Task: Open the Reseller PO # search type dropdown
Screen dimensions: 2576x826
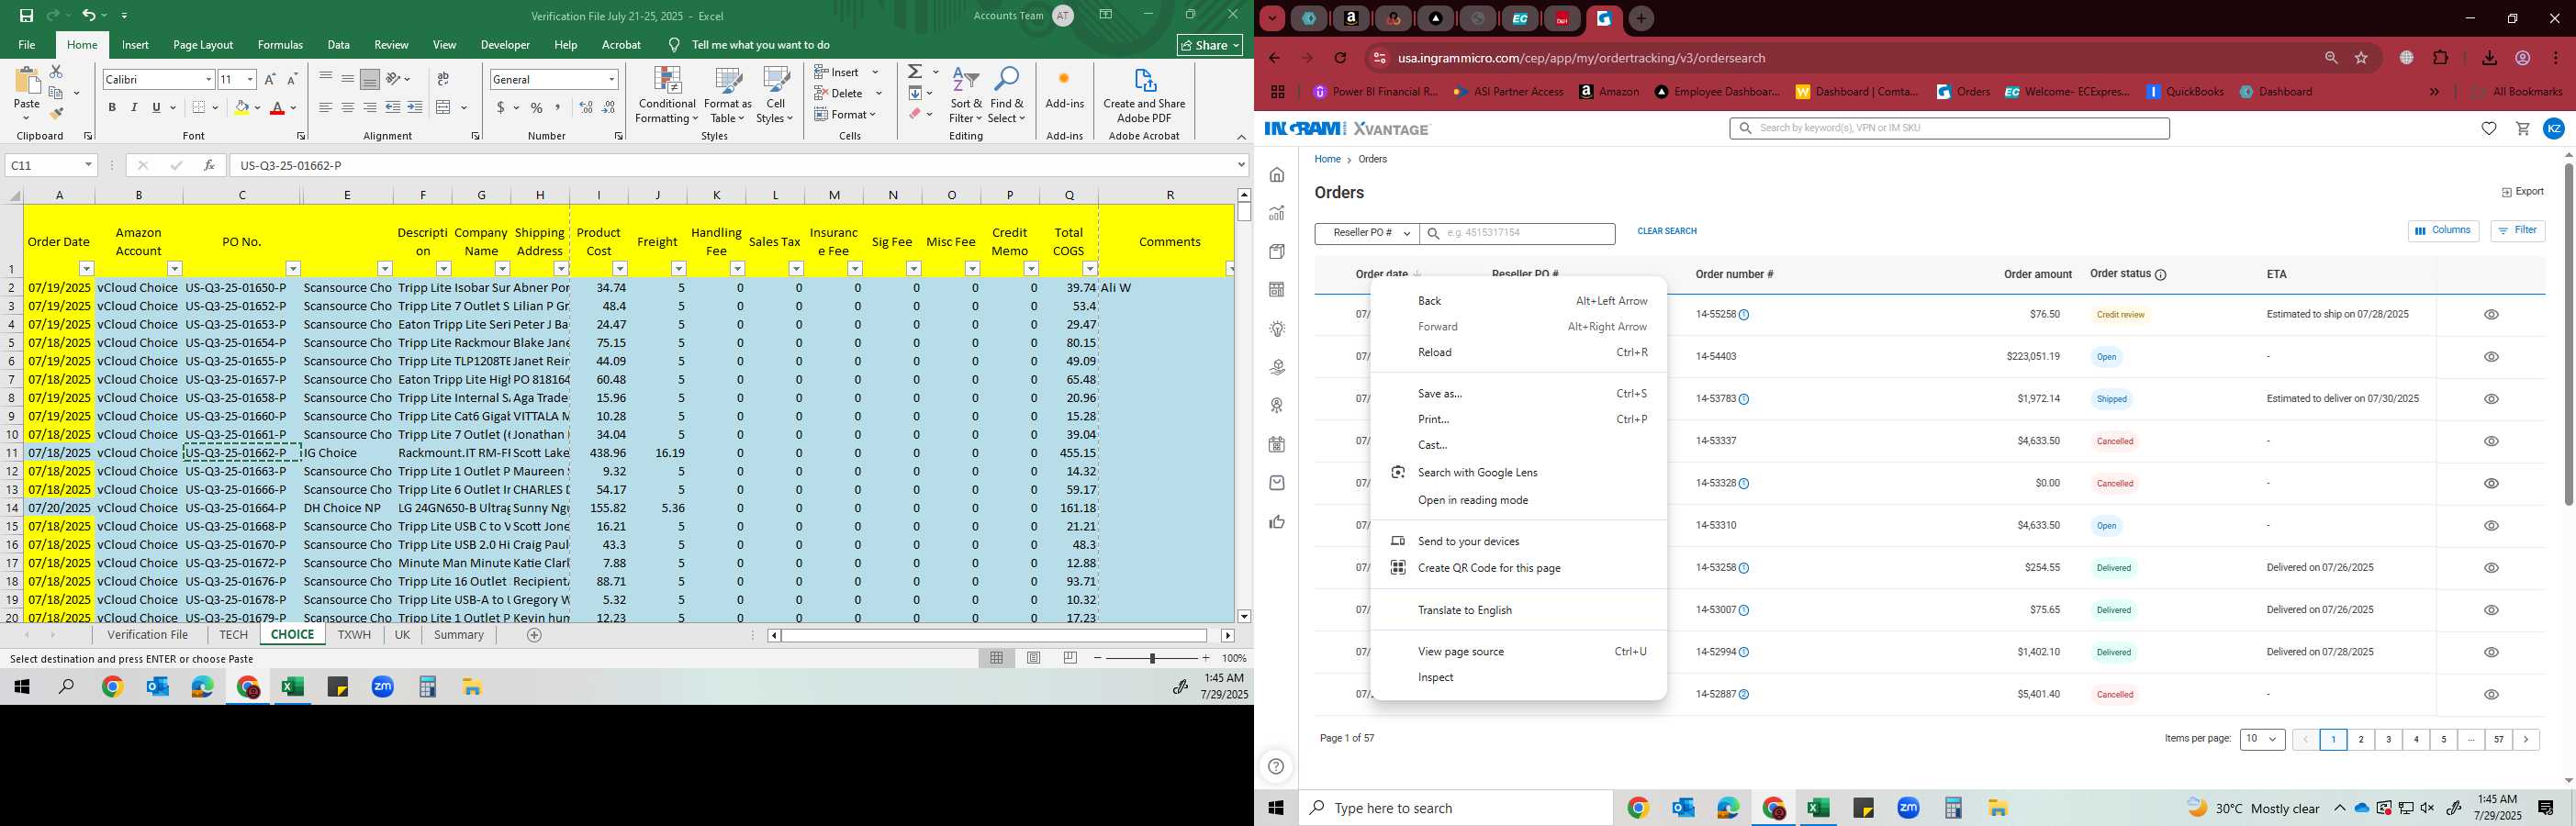Action: (x=1367, y=233)
